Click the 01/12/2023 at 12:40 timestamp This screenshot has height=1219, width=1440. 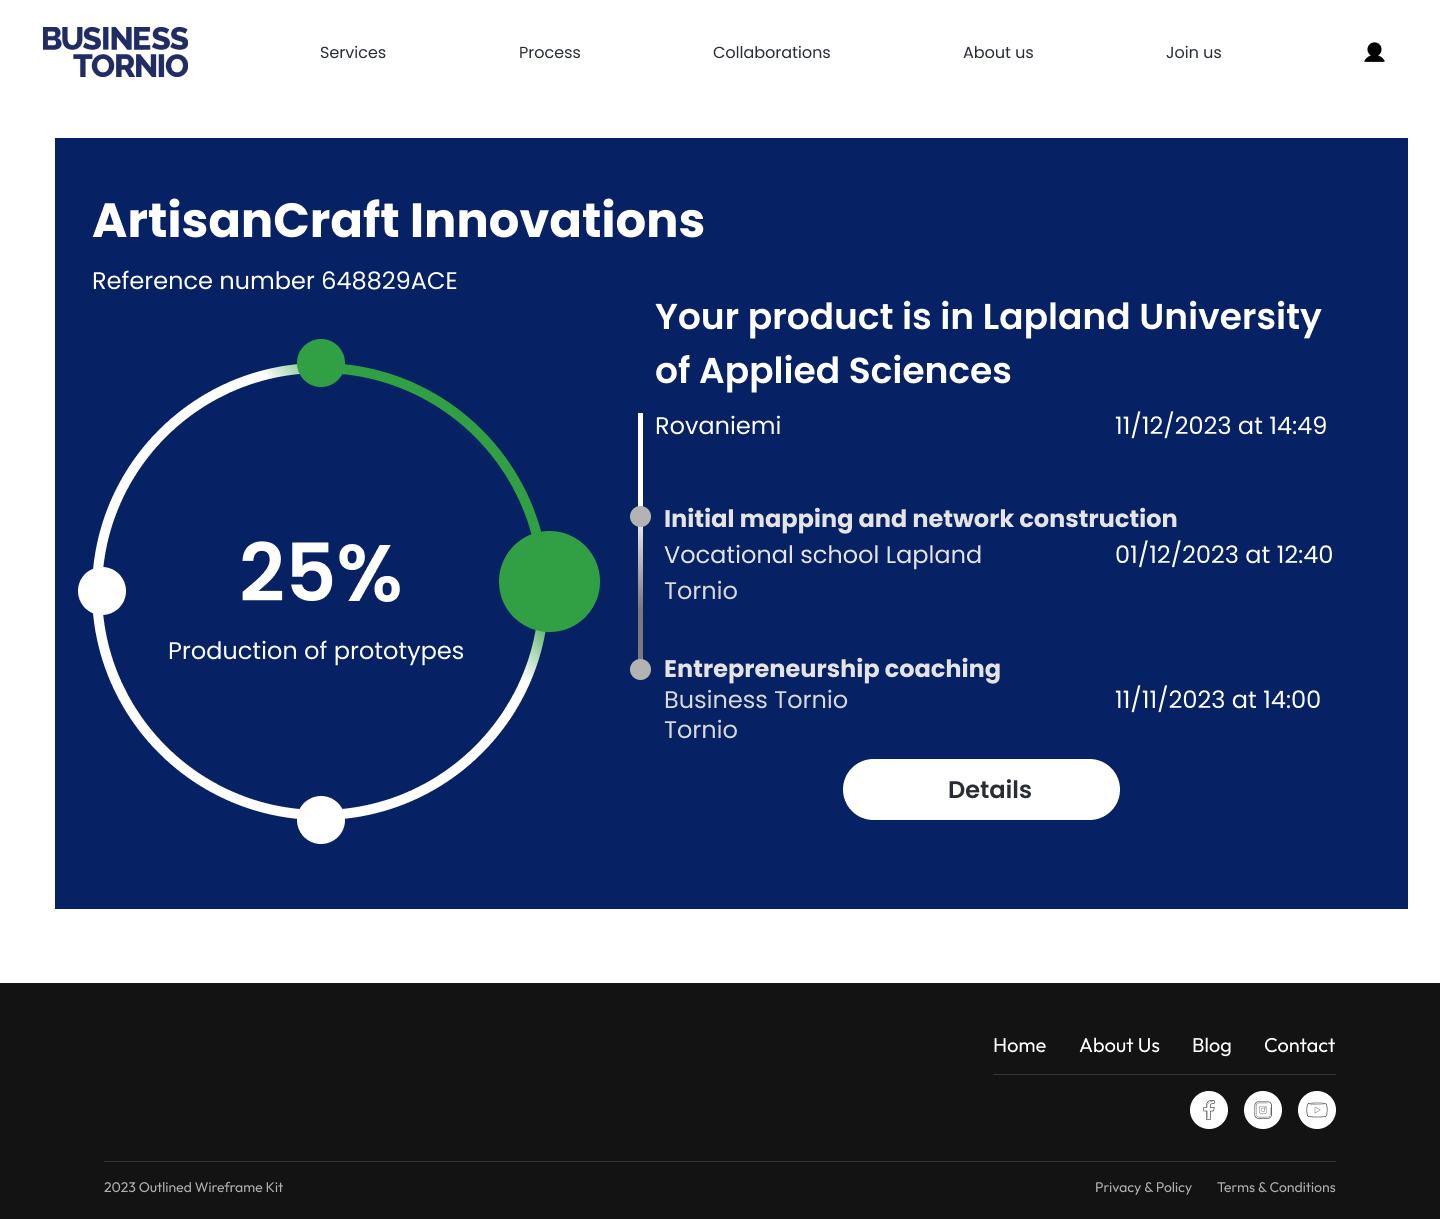pos(1224,554)
